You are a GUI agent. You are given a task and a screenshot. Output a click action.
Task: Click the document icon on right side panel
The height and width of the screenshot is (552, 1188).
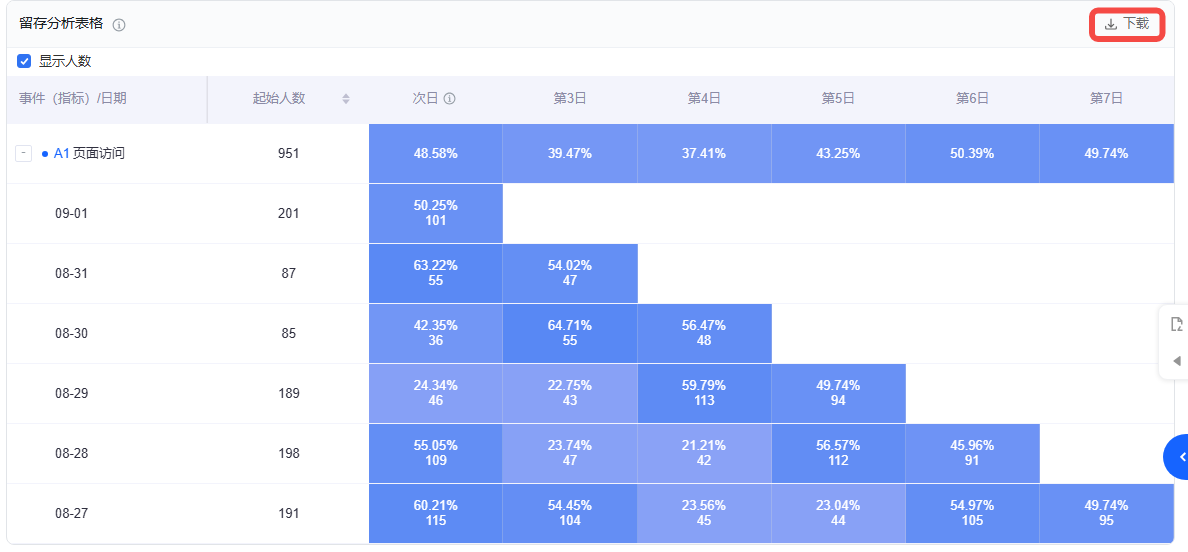click(1177, 324)
